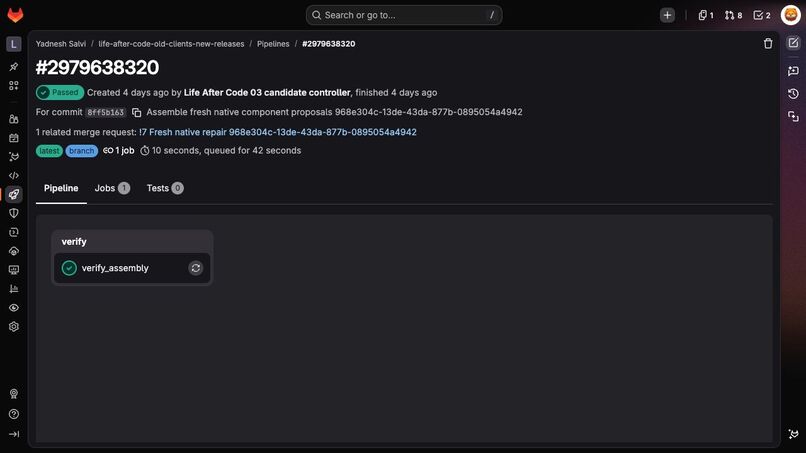The image size is (806, 453).
Task: Click the Passed status badge
Action: (x=60, y=93)
